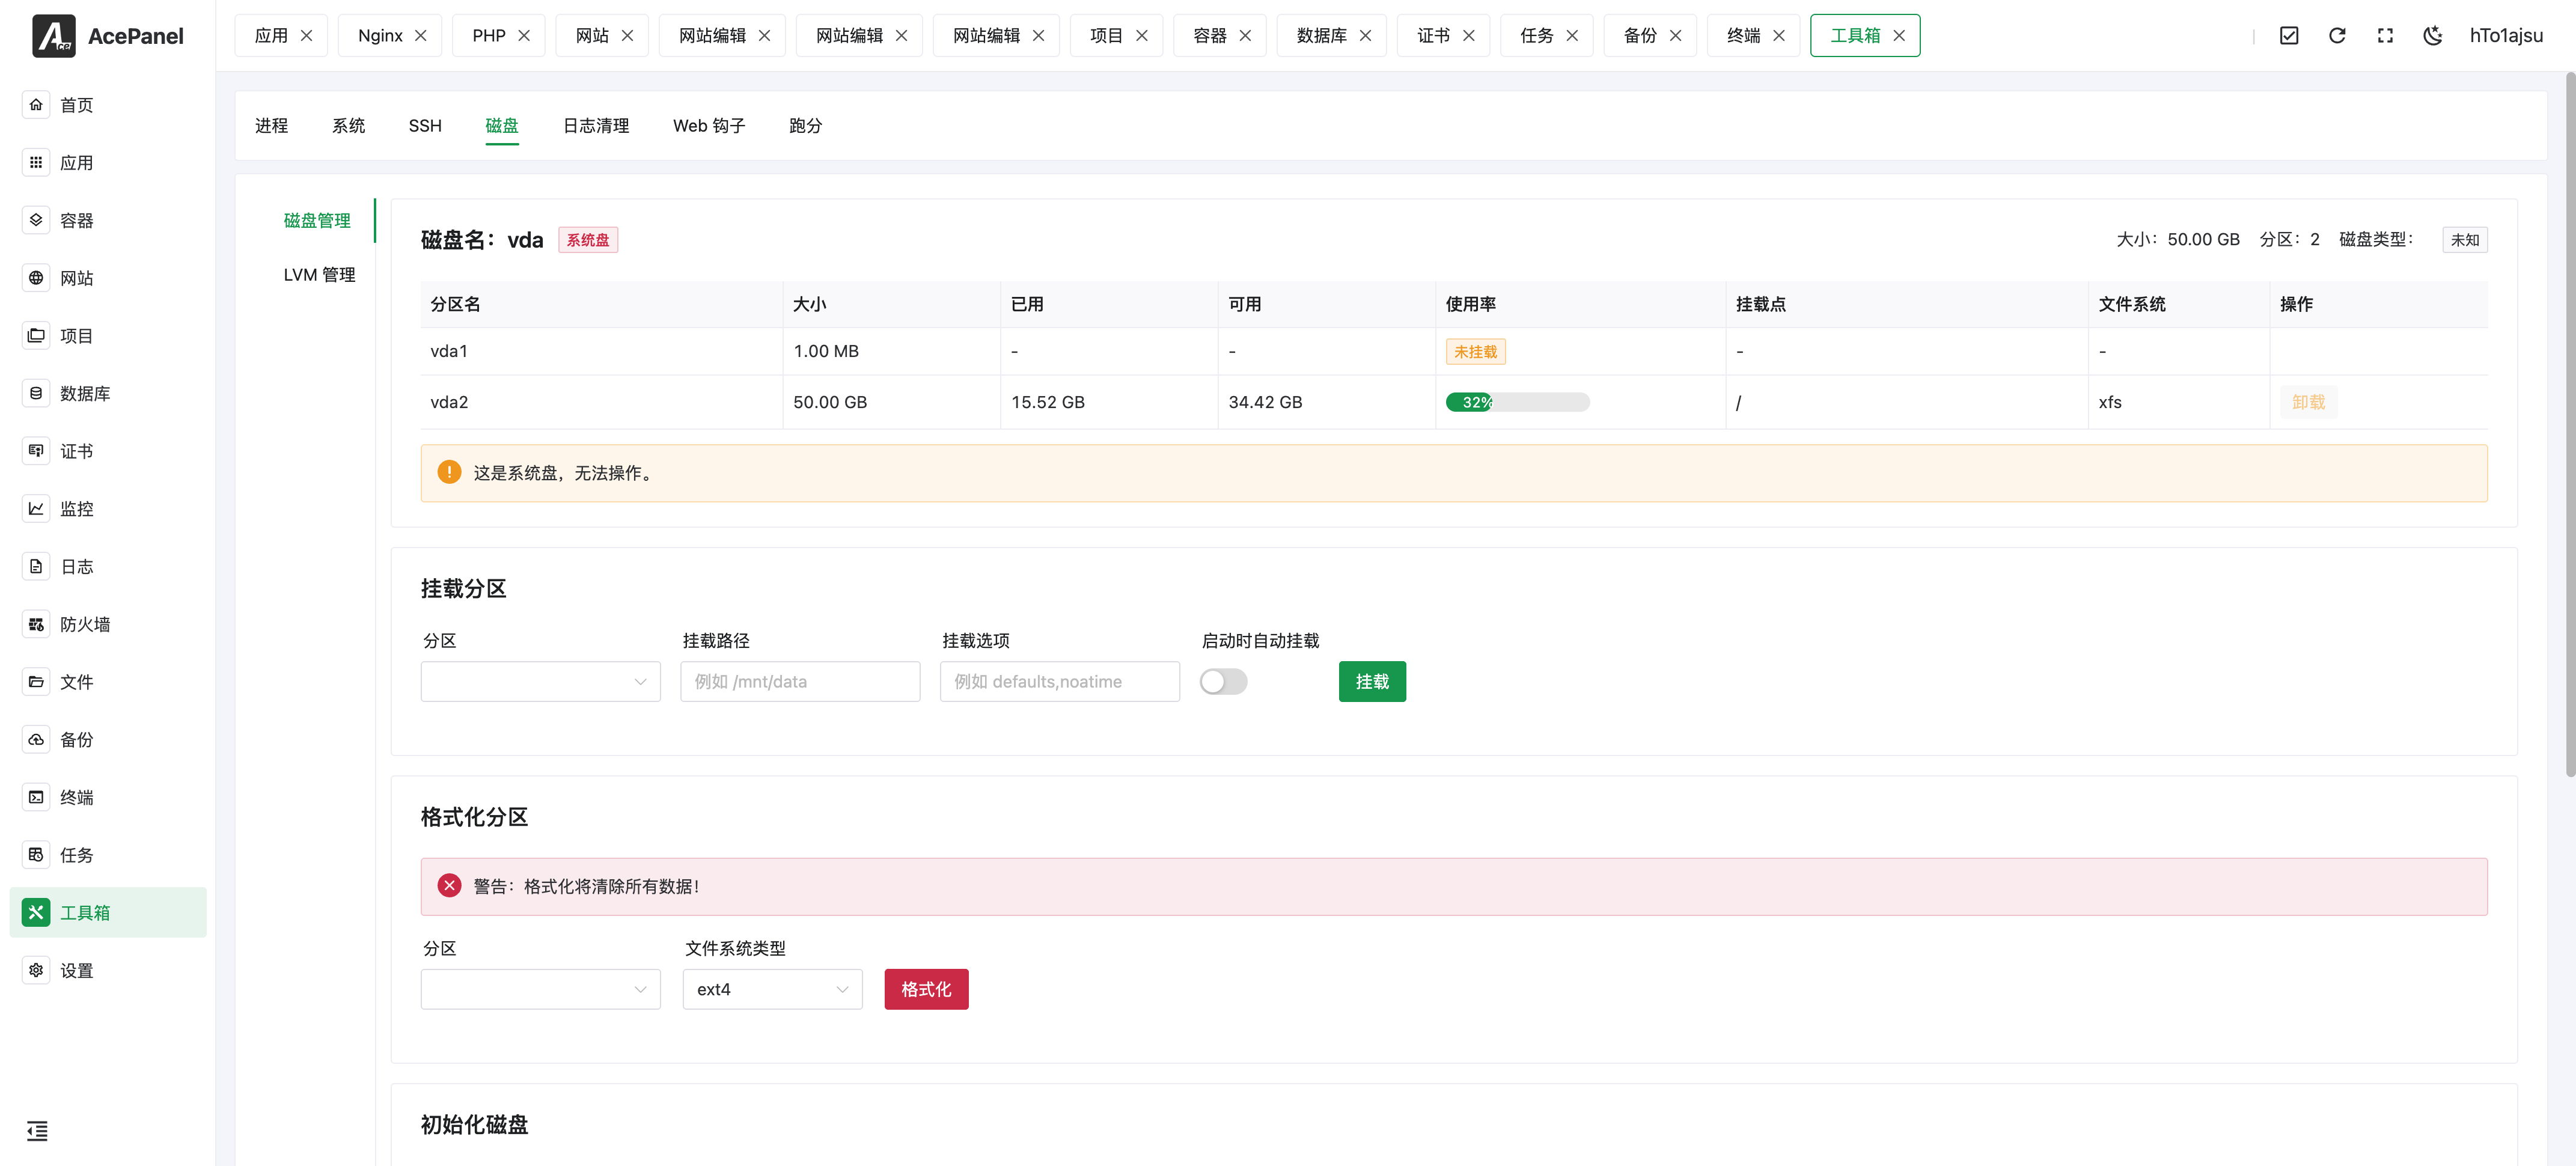Refresh the page using the reload icon
This screenshot has width=2576, height=1166.
tap(2337, 35)
